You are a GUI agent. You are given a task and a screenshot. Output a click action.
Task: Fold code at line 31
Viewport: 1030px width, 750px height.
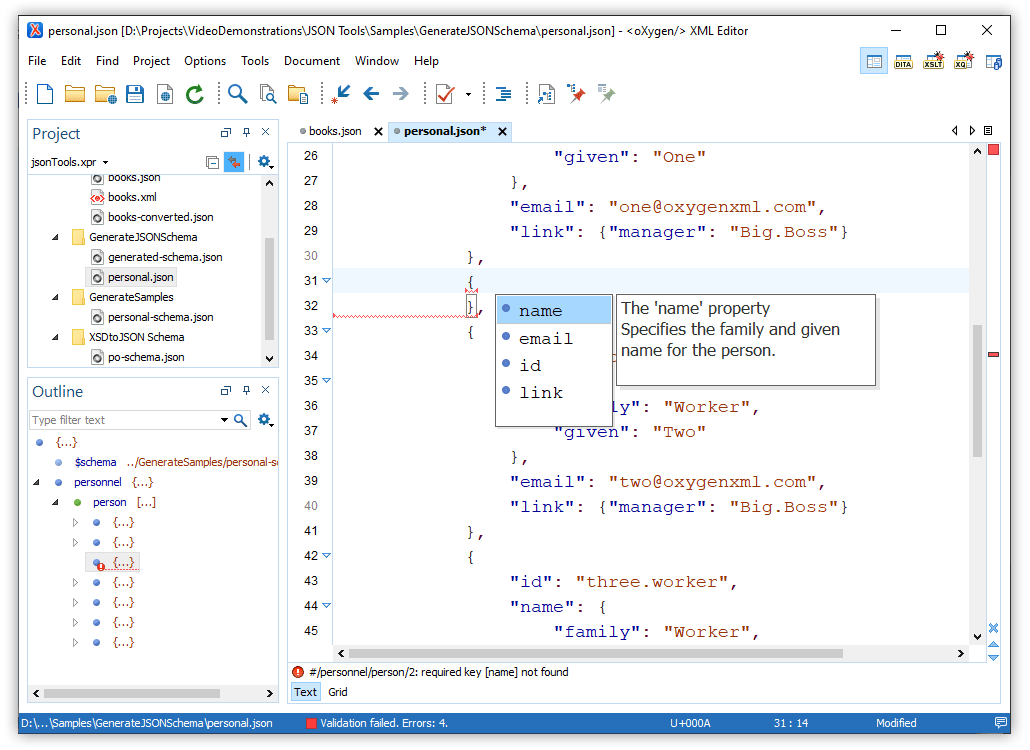coord(326,280)
